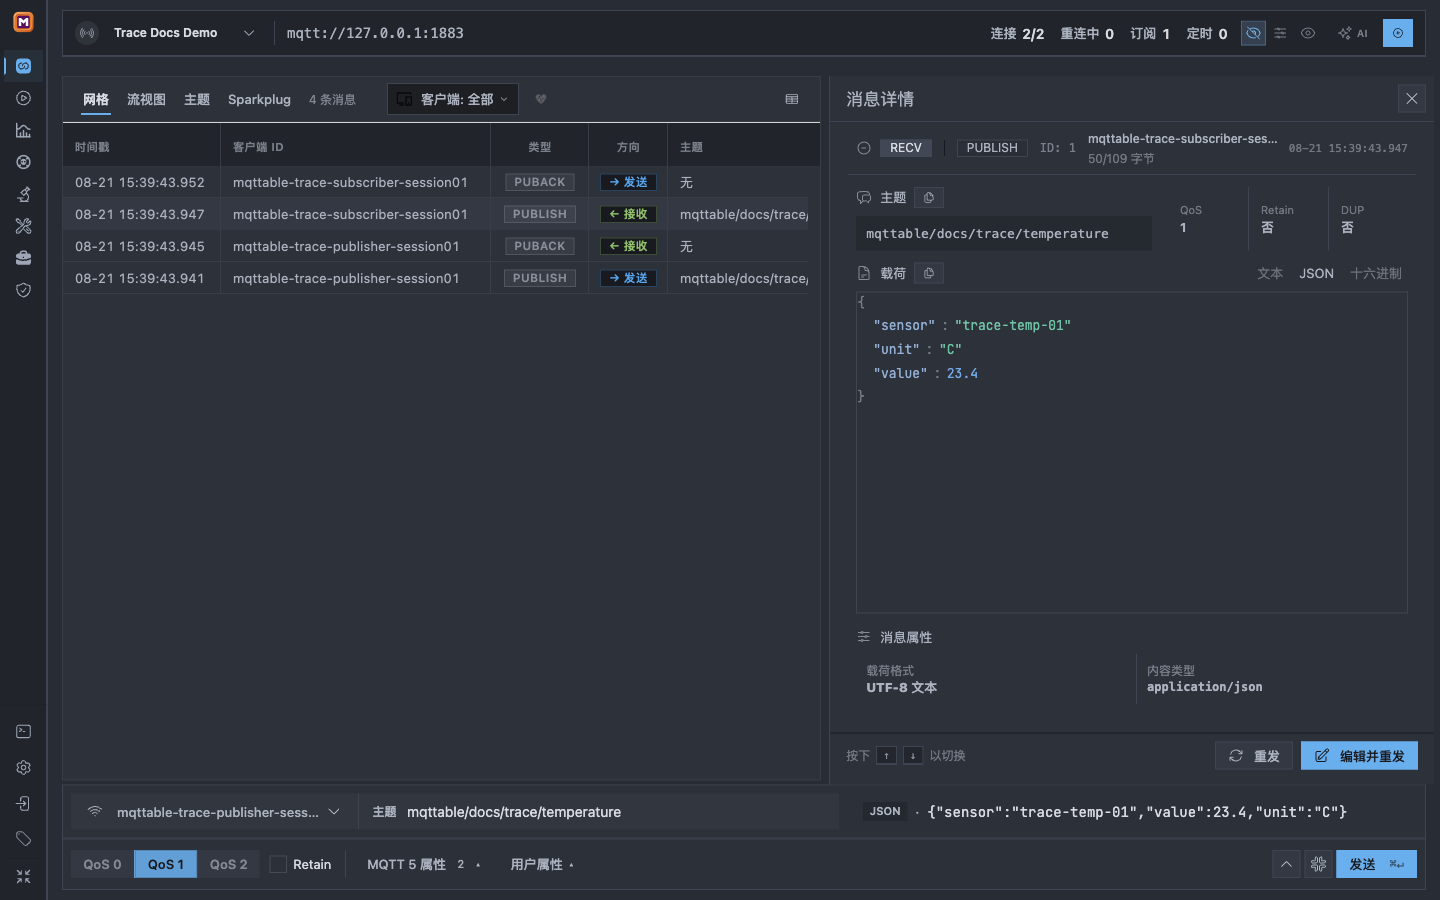Switch to the 流视图 tab

(146, 99)
